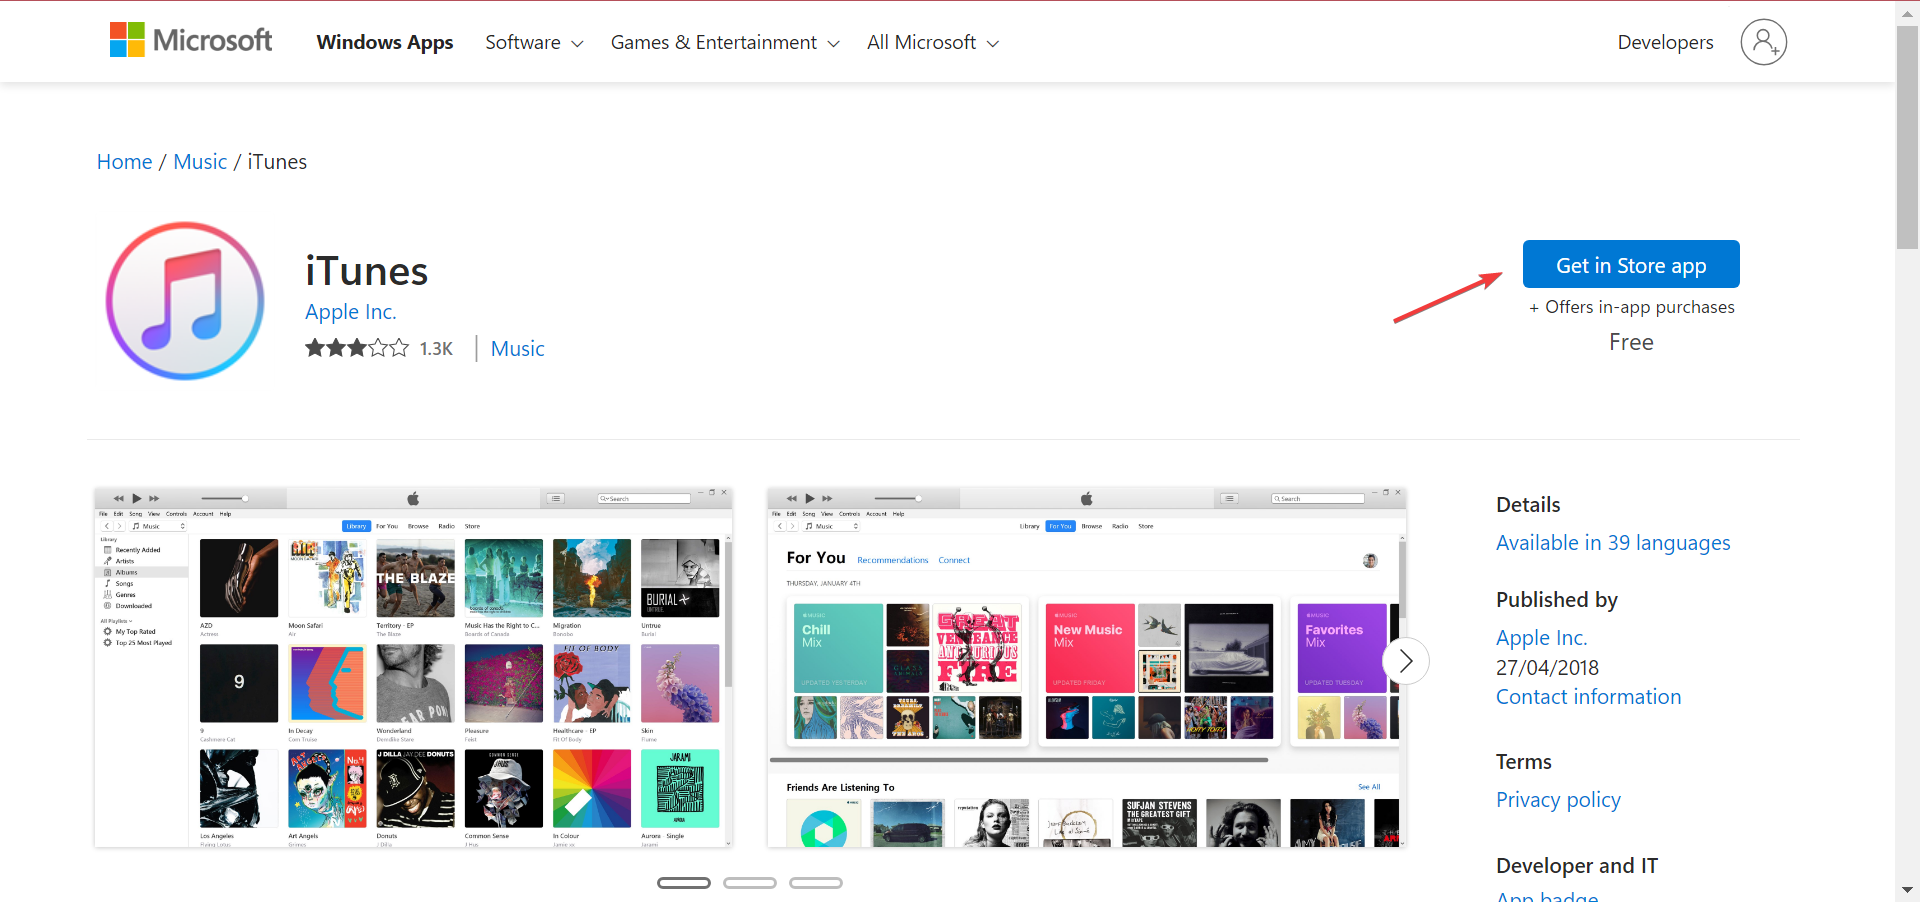
Task: Open Available in 39 languages link
Action: 1613,543
